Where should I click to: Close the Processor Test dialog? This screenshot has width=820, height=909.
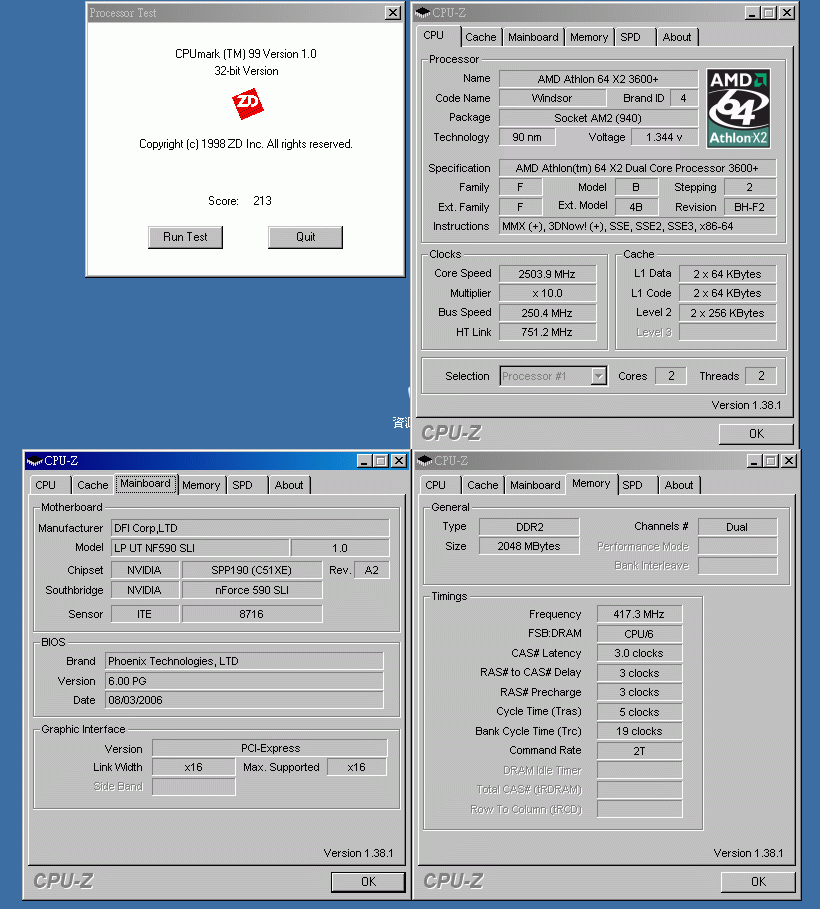pyautogui.click(x=393, y=13)
